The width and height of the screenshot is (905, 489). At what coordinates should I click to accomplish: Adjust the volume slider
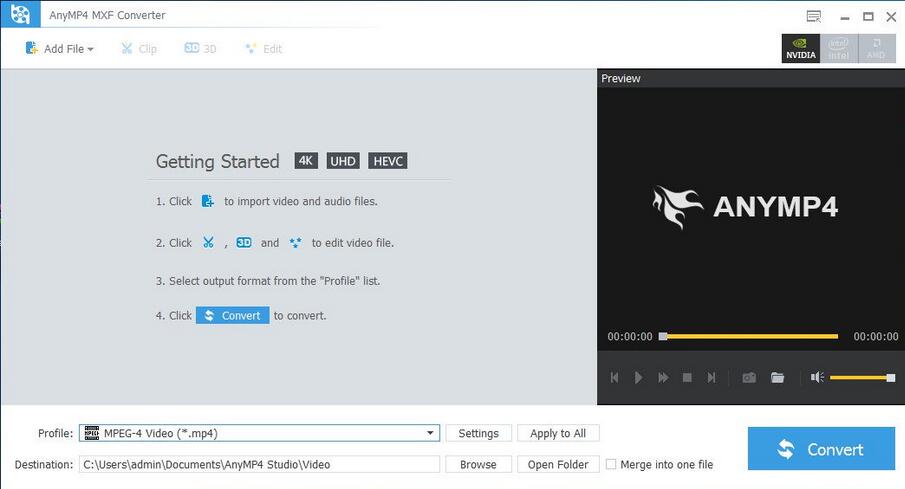tap(862, 378)
